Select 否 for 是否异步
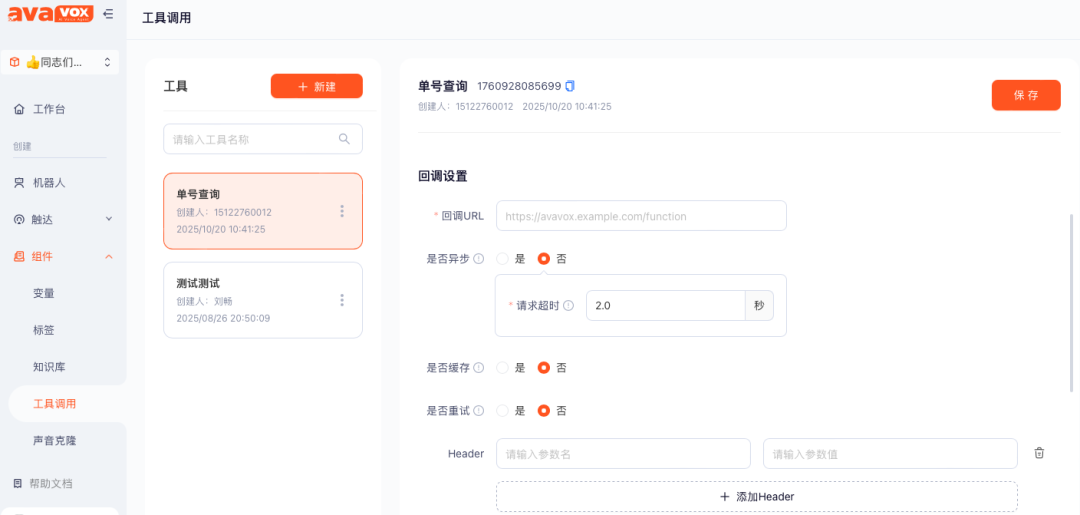1080x515 pixels. point(543,259)
